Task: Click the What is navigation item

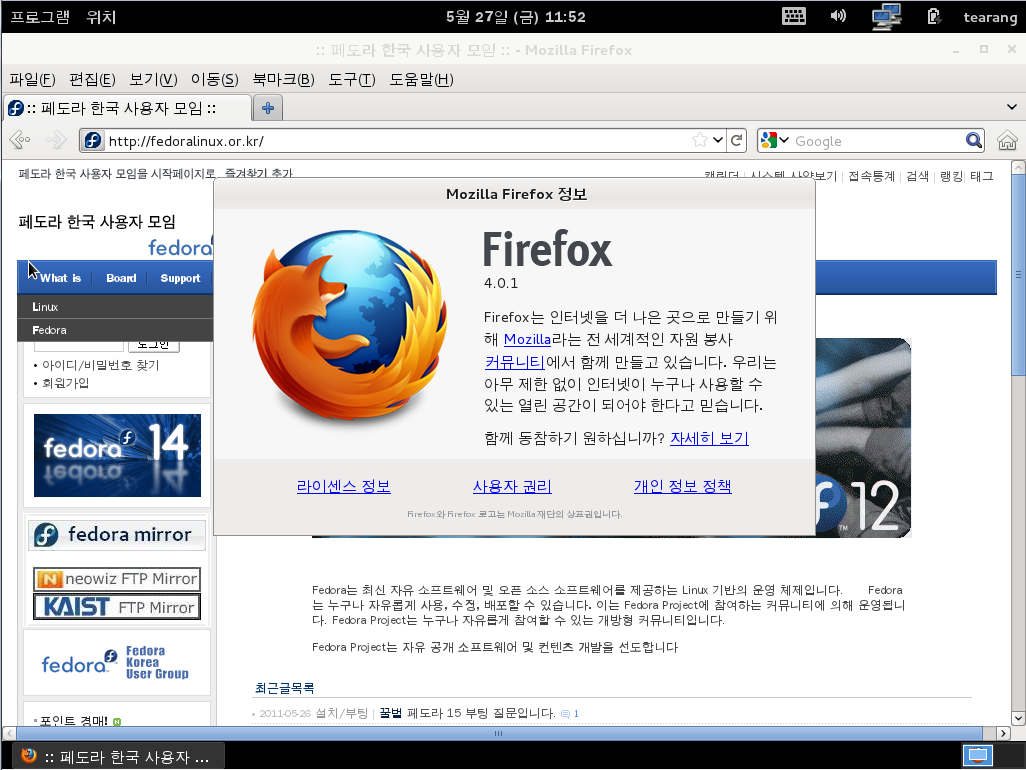Action: coord(60,278)
